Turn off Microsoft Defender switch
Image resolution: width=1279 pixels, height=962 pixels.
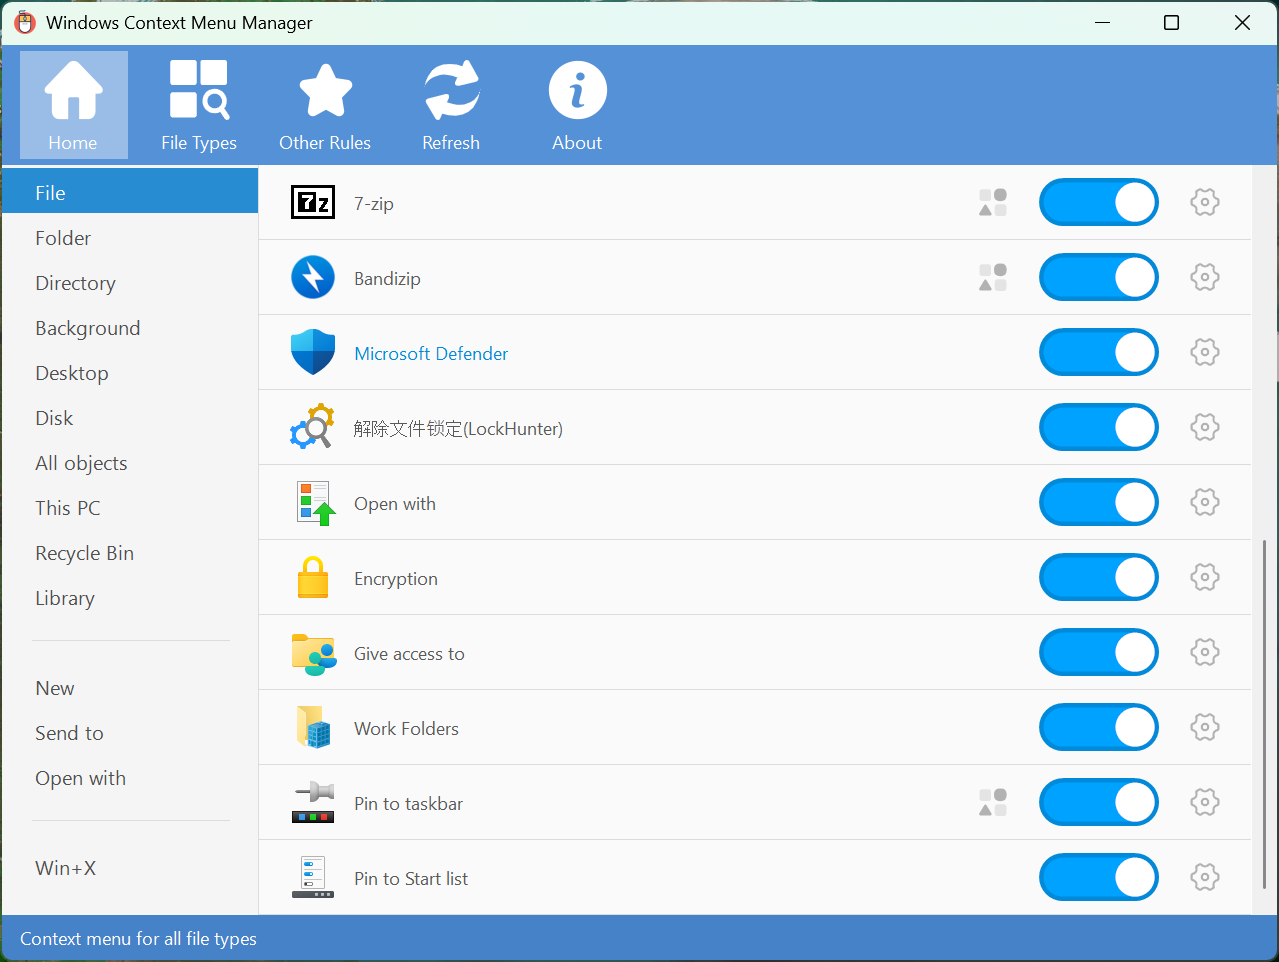pos(1099,352)
